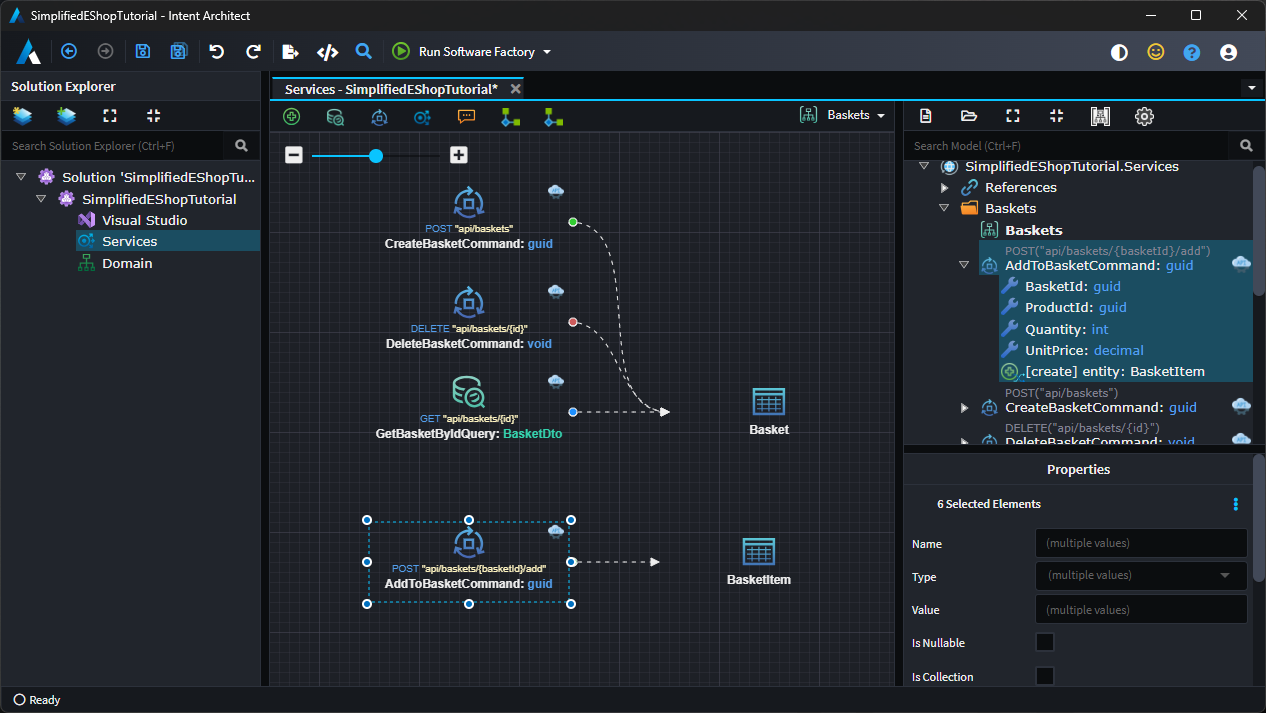Collapse the Solution 'SimplifiedEShopTu...' node
The height and width of the screenshot is (713, 1266).
pos(21,177)
